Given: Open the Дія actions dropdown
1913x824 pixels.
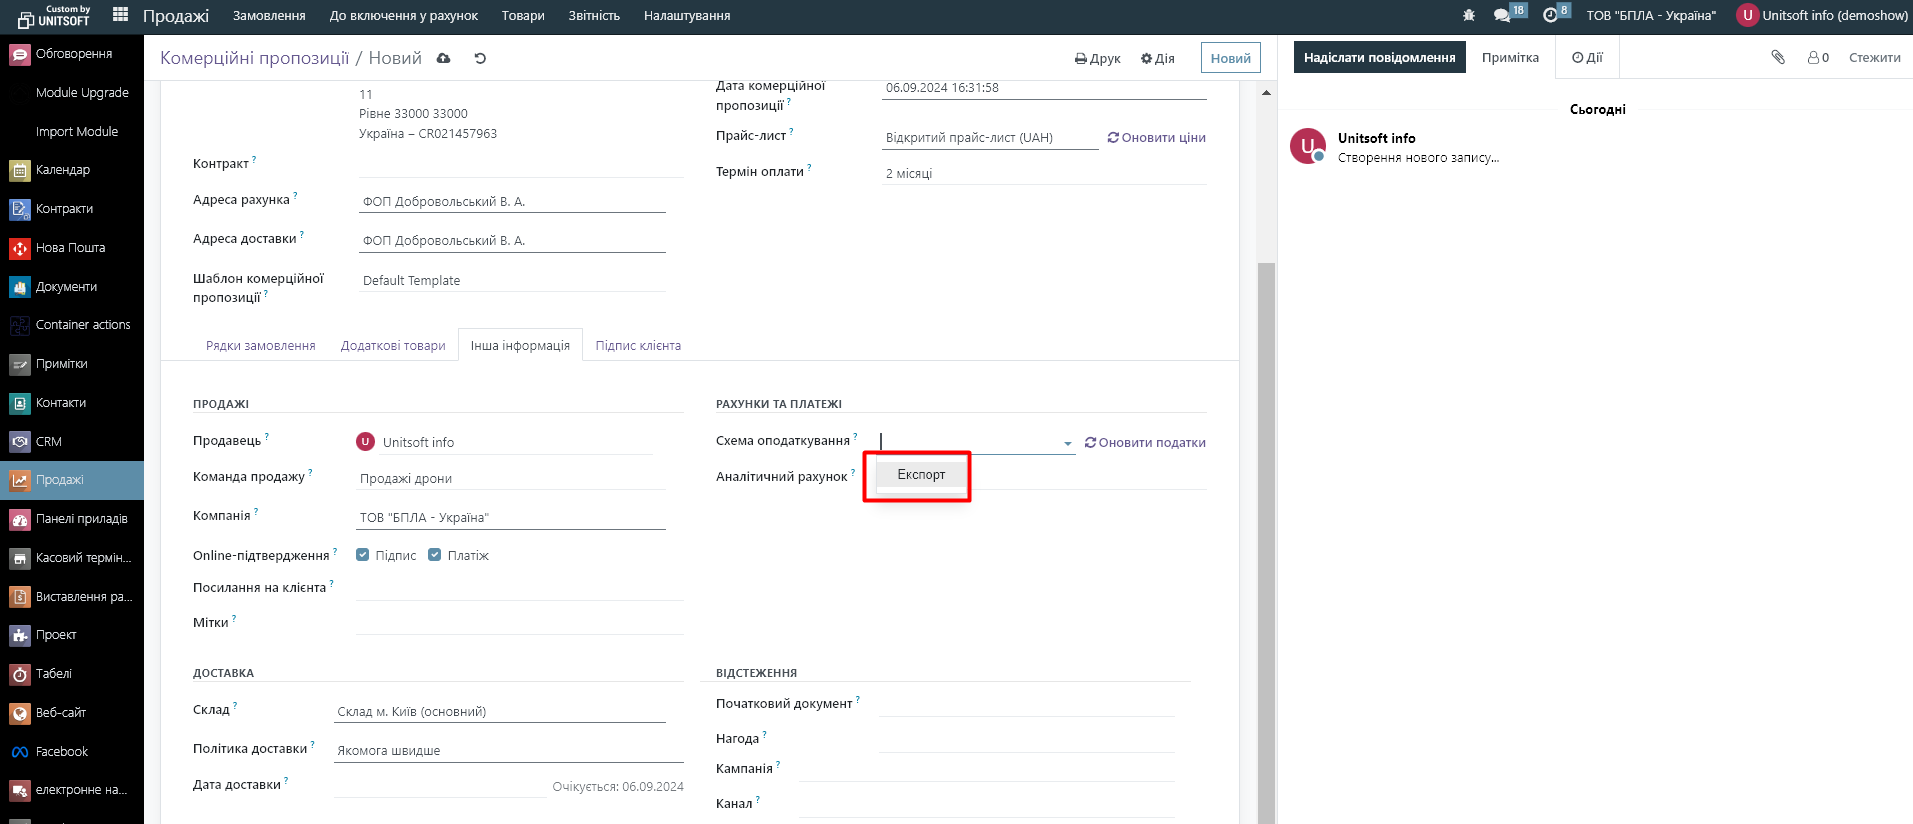Looking at the screenshot, I should coord(1157,58).
